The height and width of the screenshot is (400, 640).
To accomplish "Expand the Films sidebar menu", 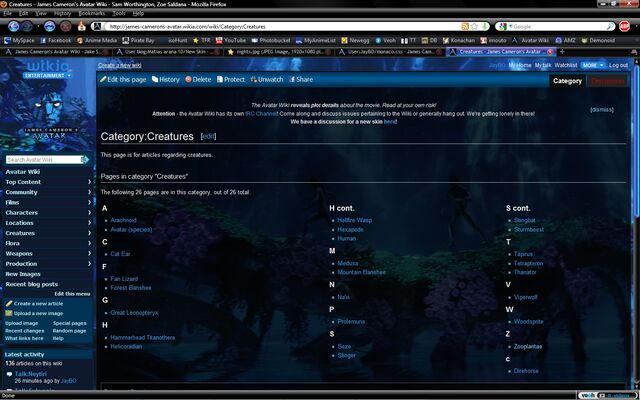I will [x=48, y=202].
